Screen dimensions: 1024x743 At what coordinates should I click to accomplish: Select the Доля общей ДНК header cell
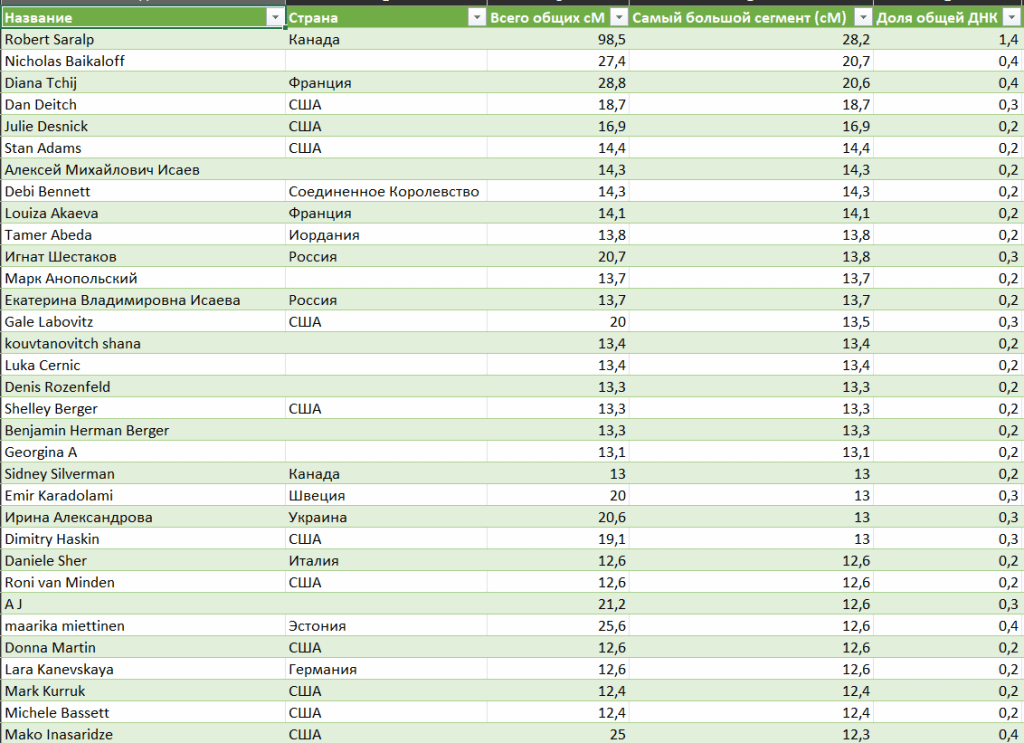click(940, 18)
